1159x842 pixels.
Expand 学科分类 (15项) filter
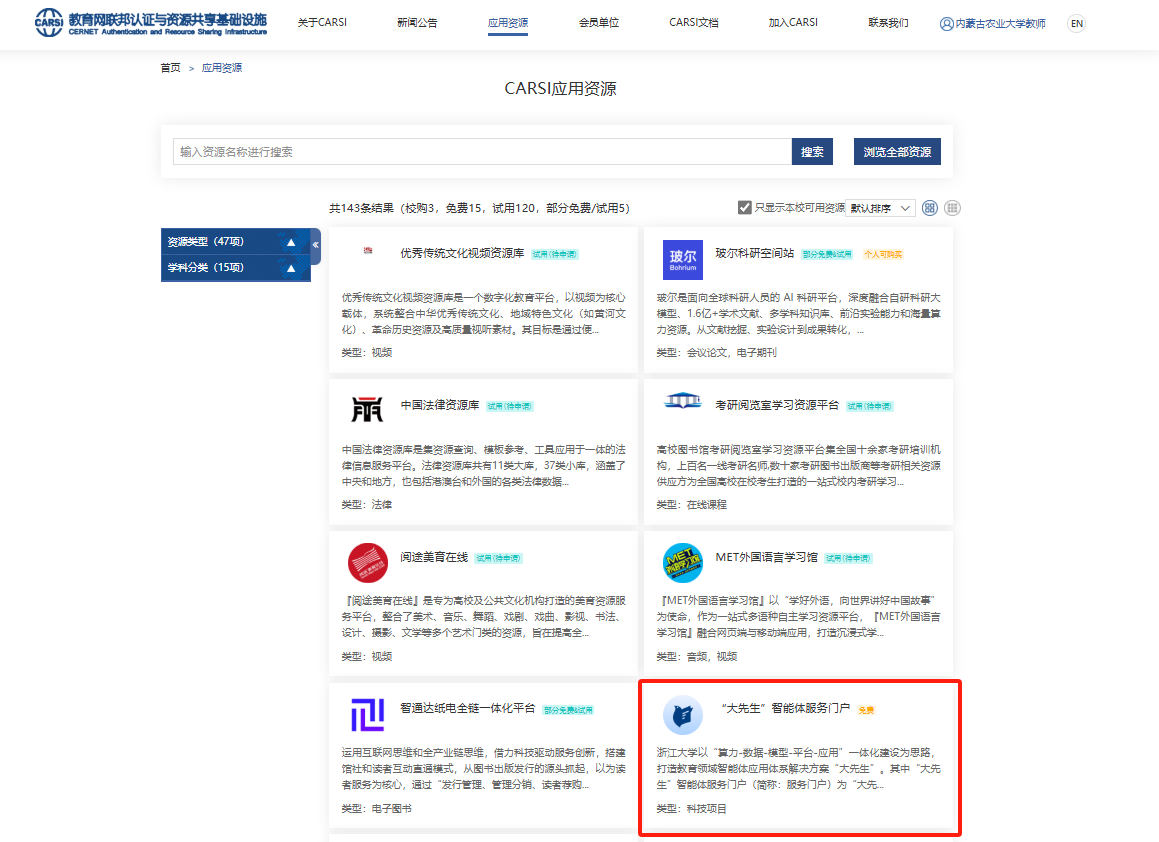tap(236, 268)
